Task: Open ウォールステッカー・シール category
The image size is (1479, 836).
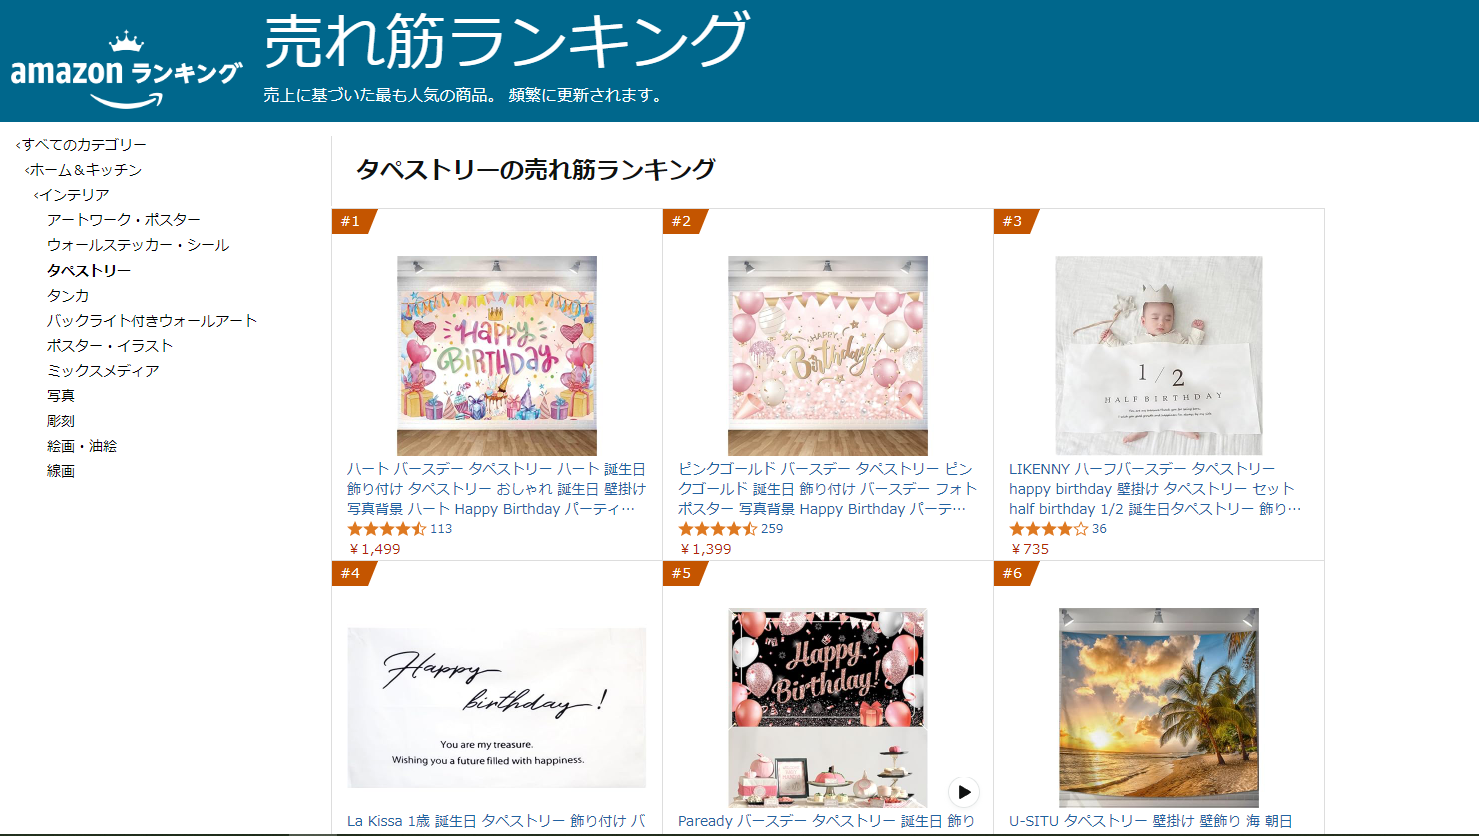Action: (138, 245)
